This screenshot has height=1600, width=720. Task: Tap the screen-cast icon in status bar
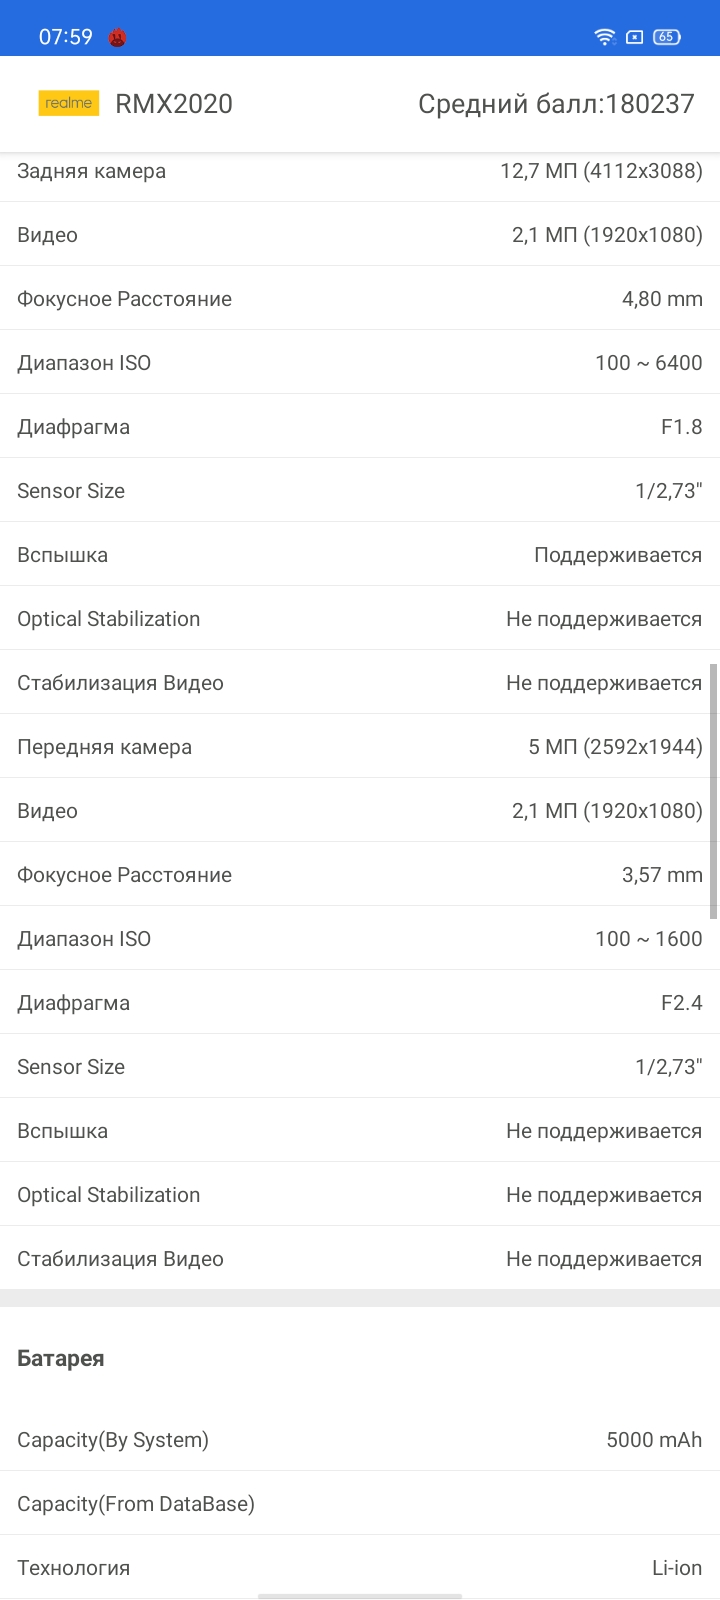(634, 37)
